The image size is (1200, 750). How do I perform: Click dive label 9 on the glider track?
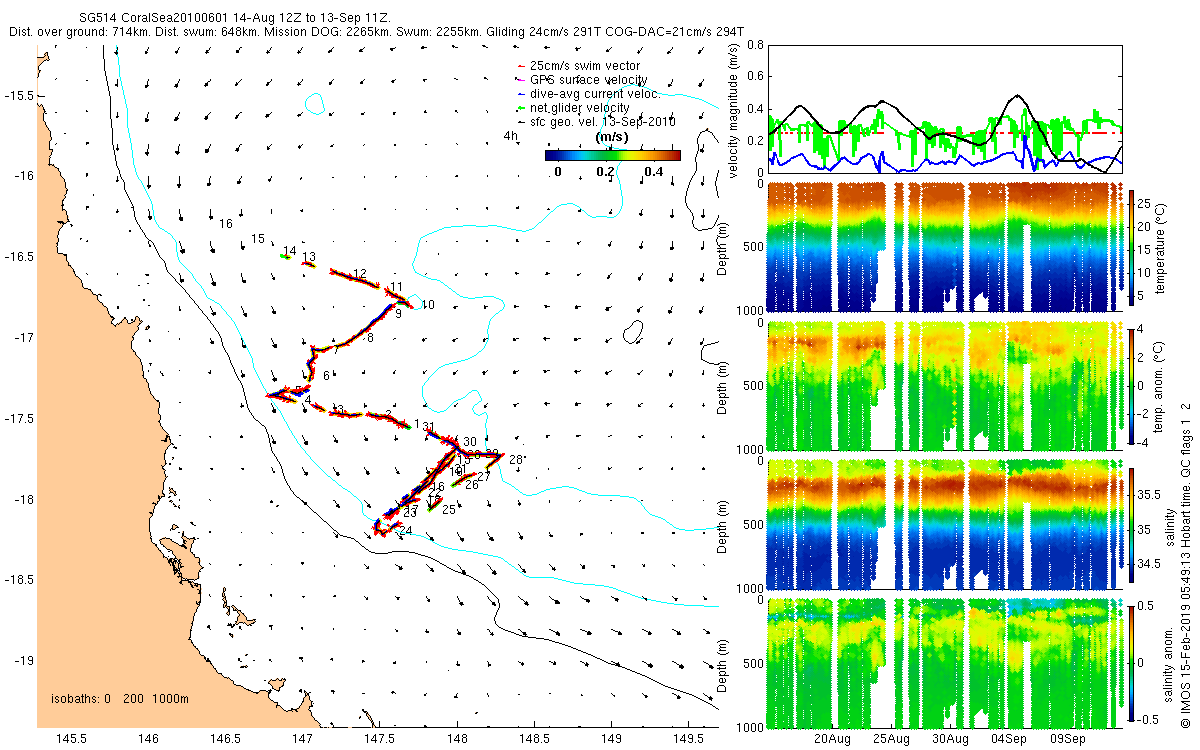click(x=398, y=314)
